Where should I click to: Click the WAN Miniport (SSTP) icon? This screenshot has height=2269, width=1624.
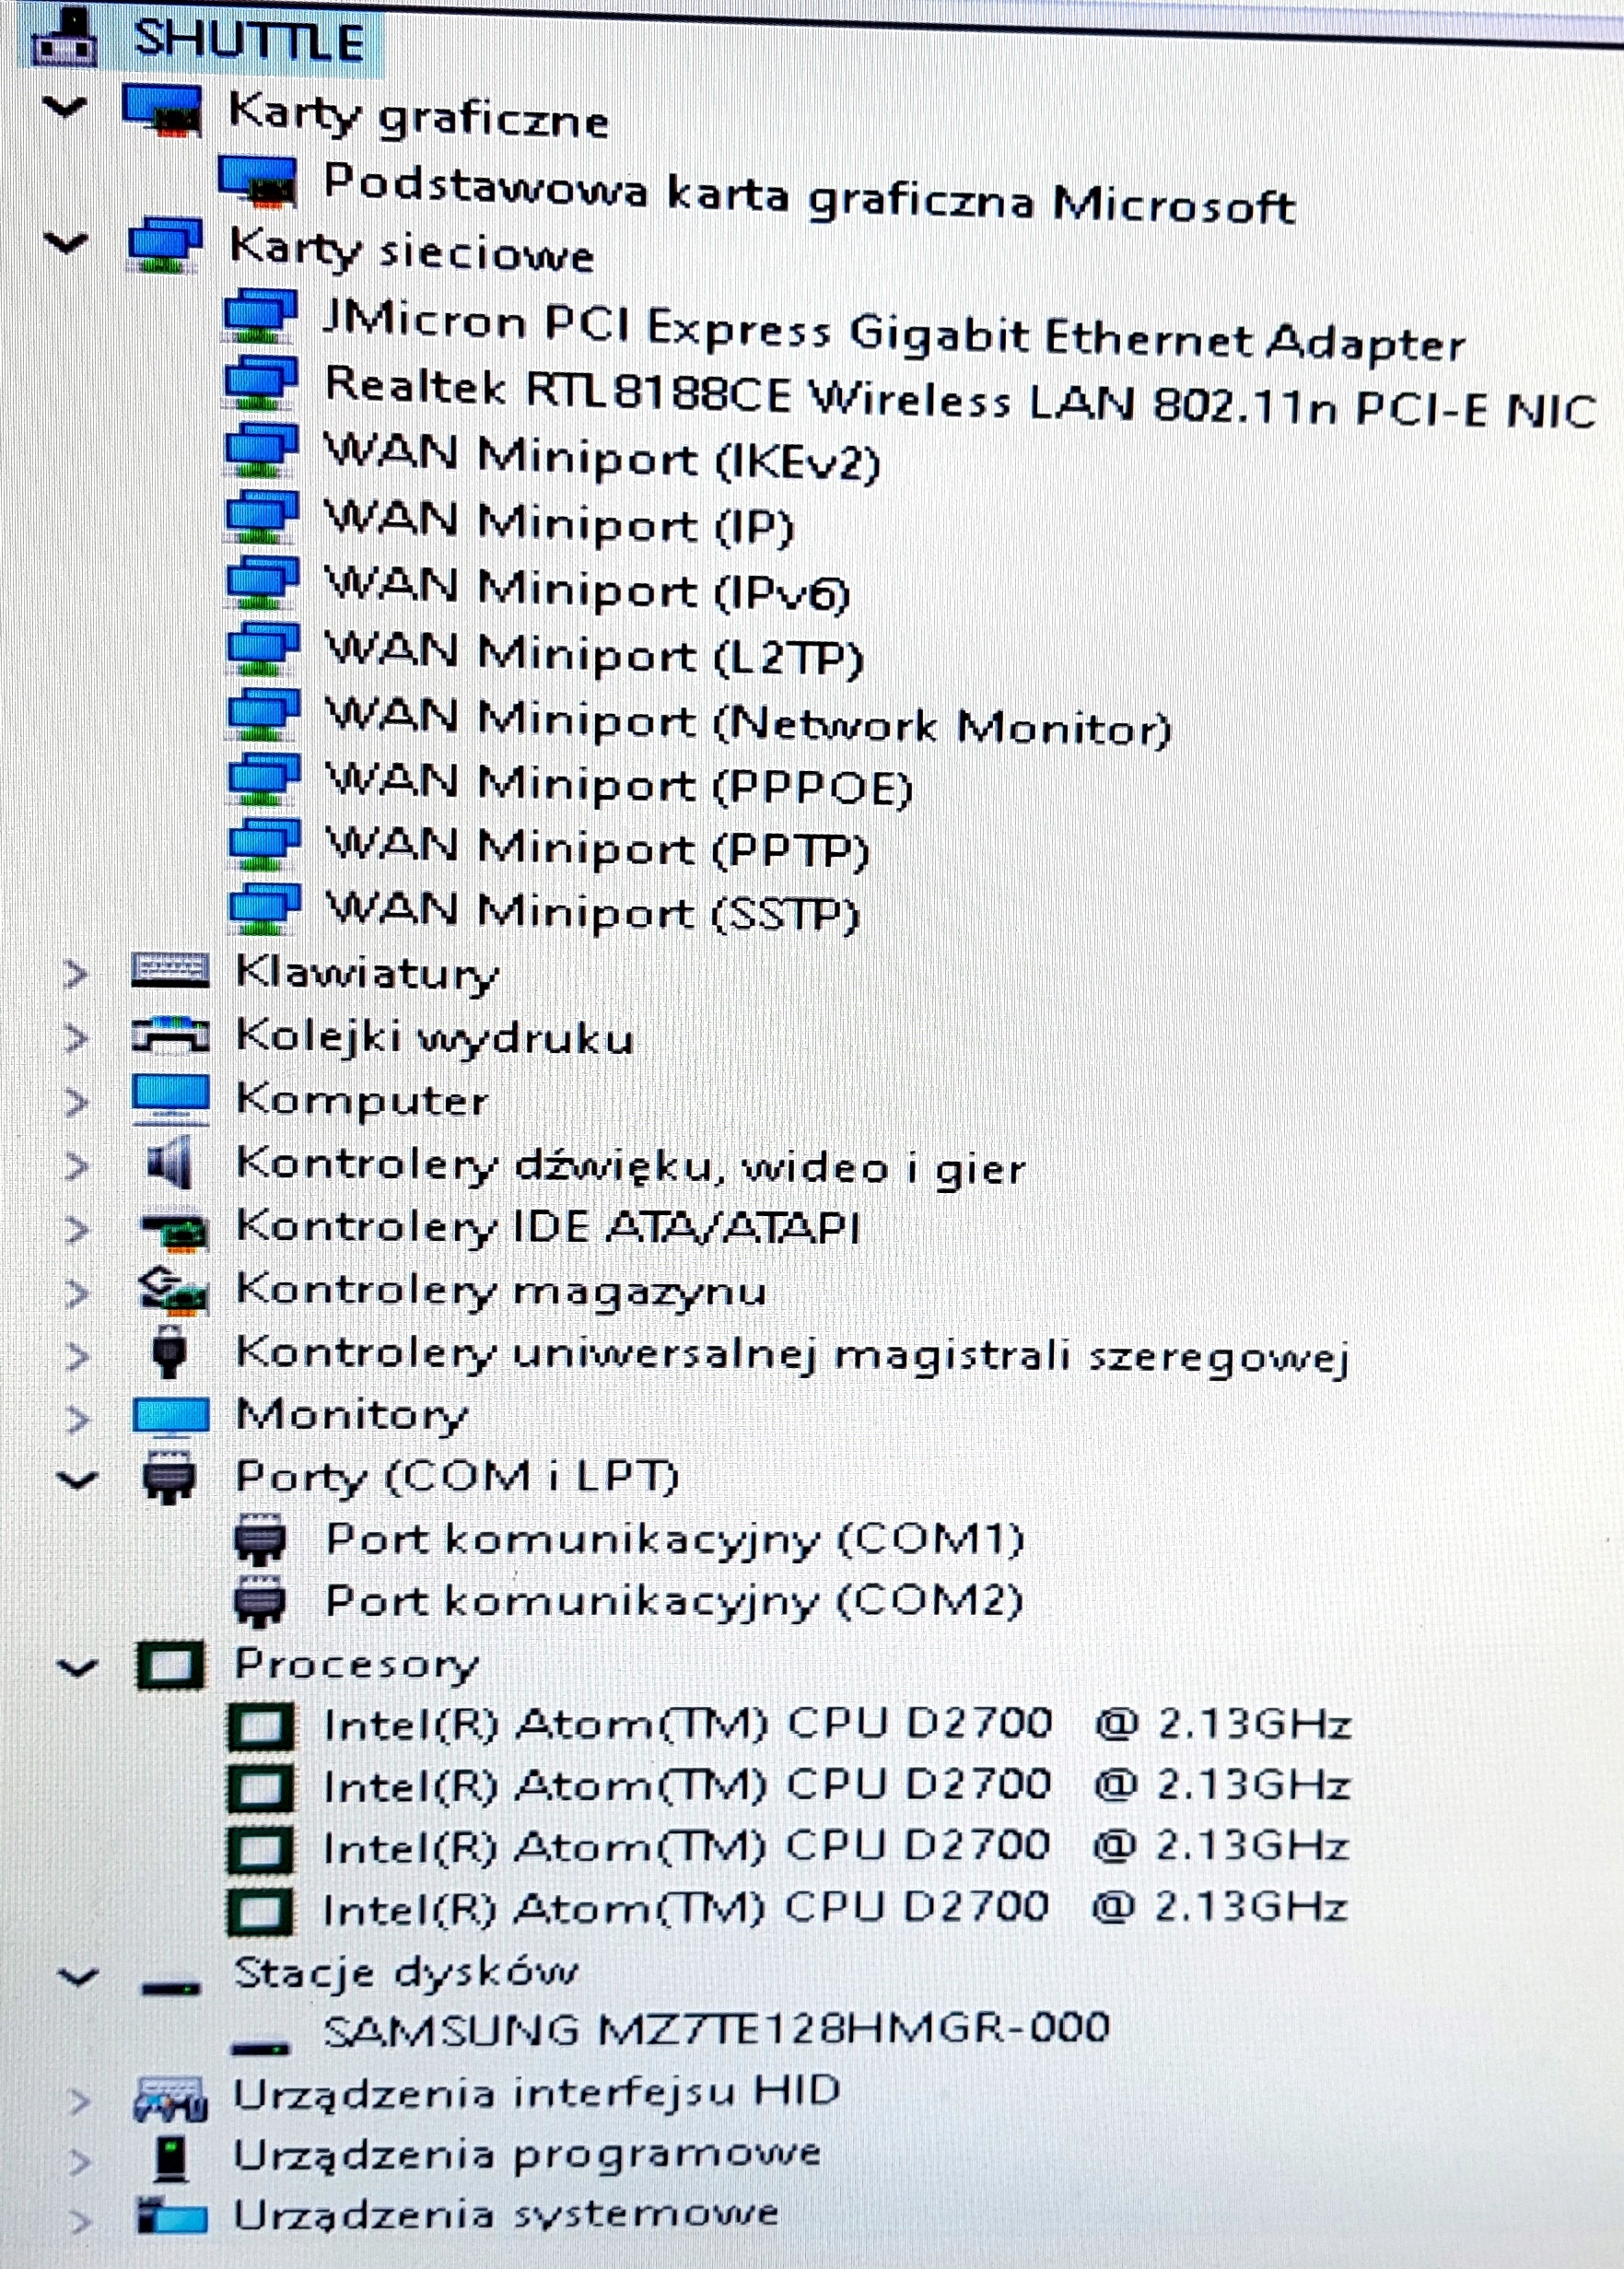tap(264, 907)
